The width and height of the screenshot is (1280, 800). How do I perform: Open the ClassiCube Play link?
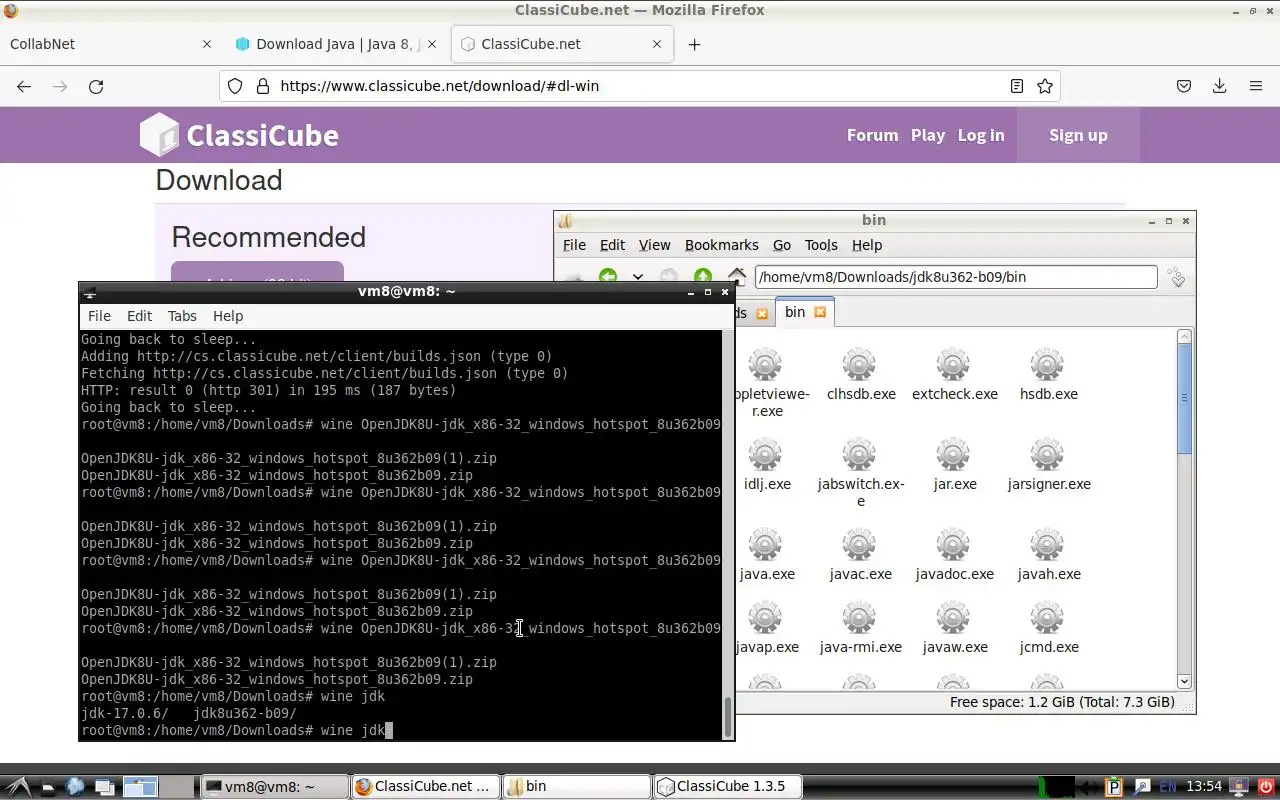[928, 135]
